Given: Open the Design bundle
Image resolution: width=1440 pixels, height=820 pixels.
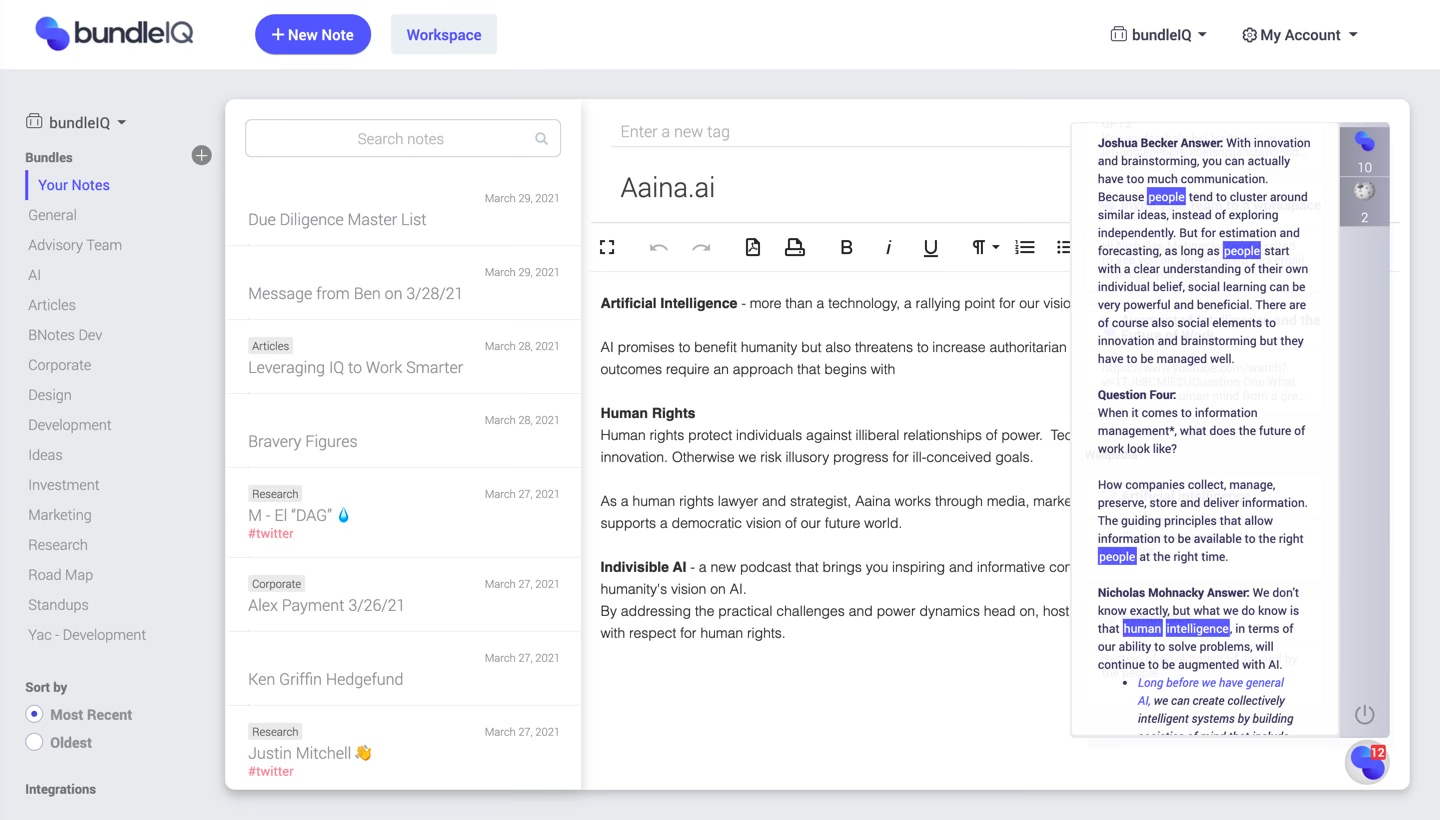Looking at the screenshot, I should [x=50, y=395].
